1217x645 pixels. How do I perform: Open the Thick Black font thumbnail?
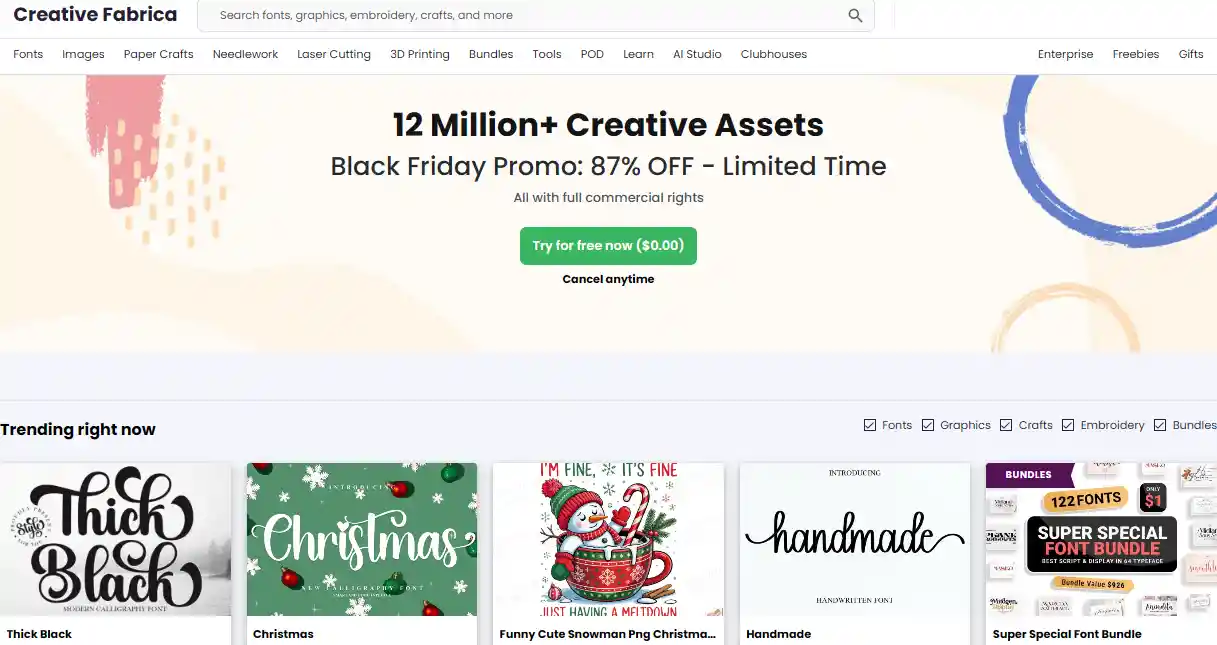pyautogui.click(x=115, y=540)
